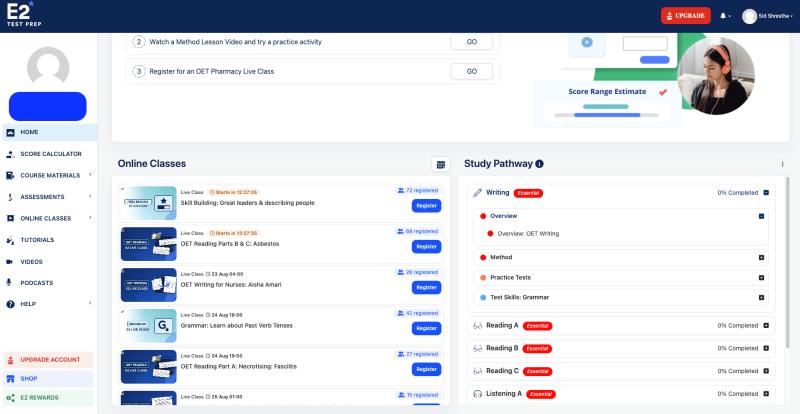800x414 pixels.
Task: Collapse the Overview subsection
Action: (x=761, y=216)
